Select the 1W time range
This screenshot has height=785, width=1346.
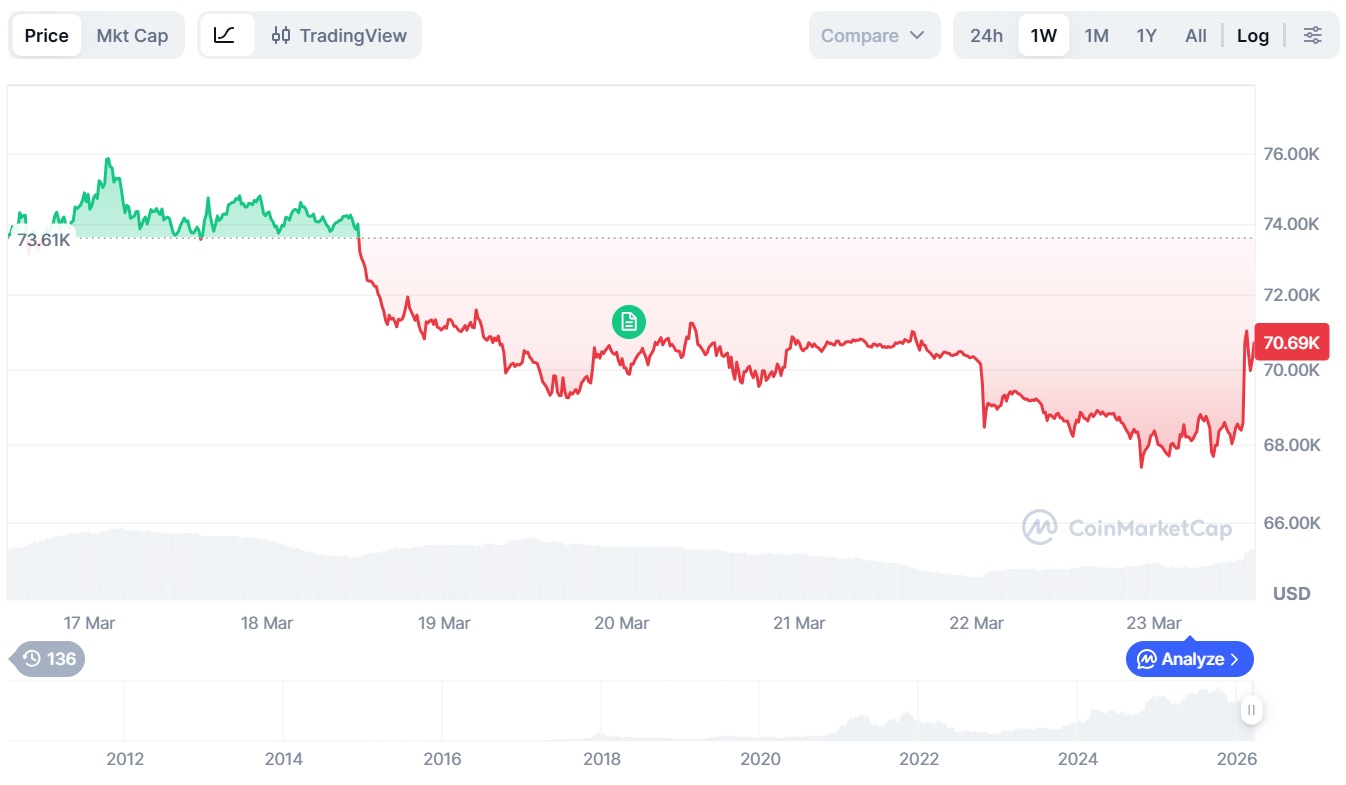1043,36
